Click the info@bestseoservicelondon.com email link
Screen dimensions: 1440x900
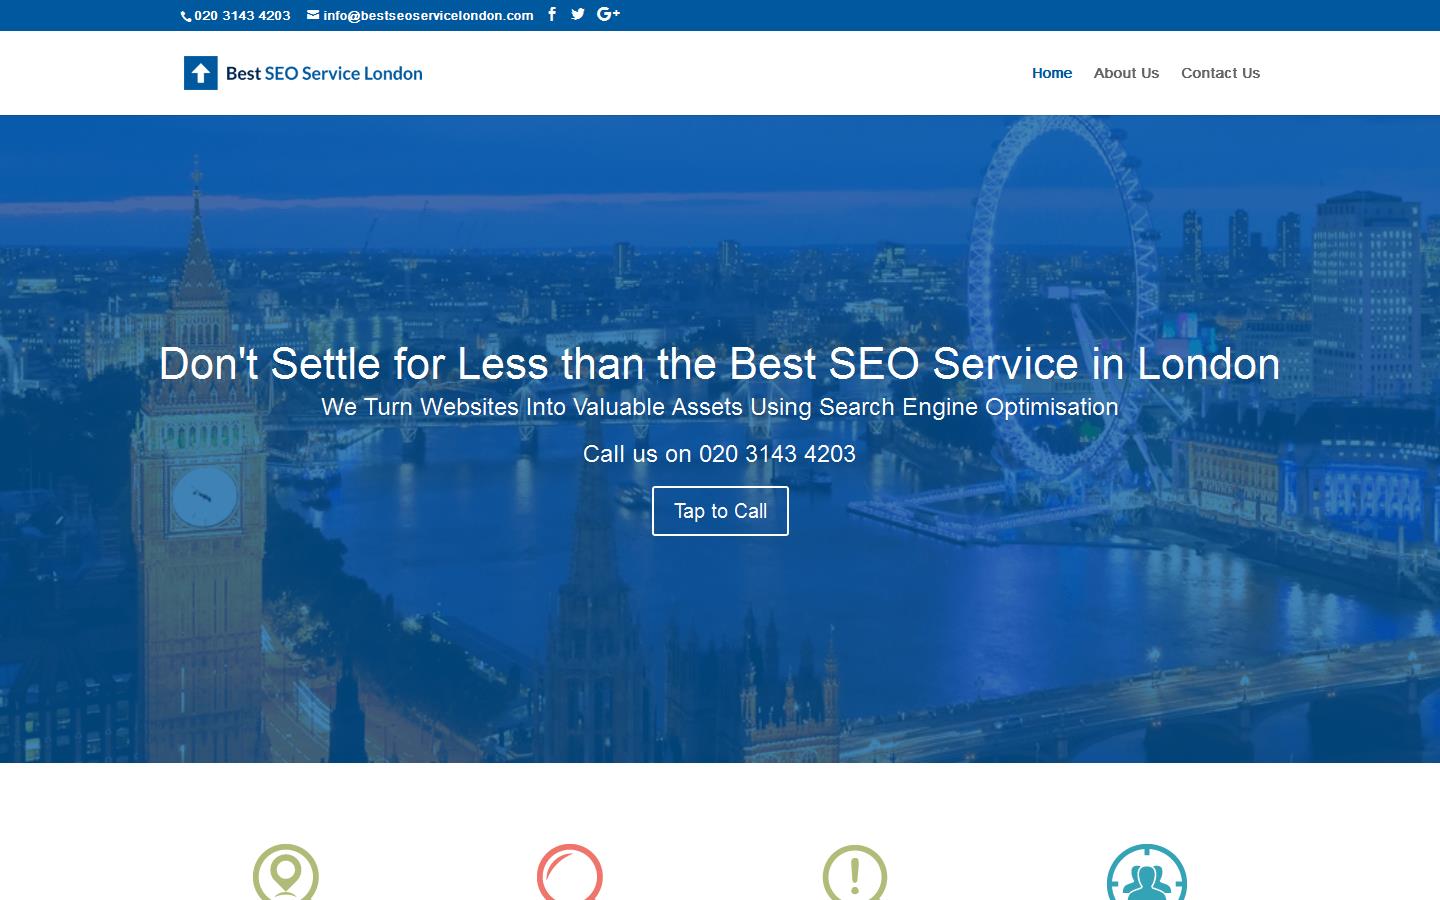pos(428,16)
